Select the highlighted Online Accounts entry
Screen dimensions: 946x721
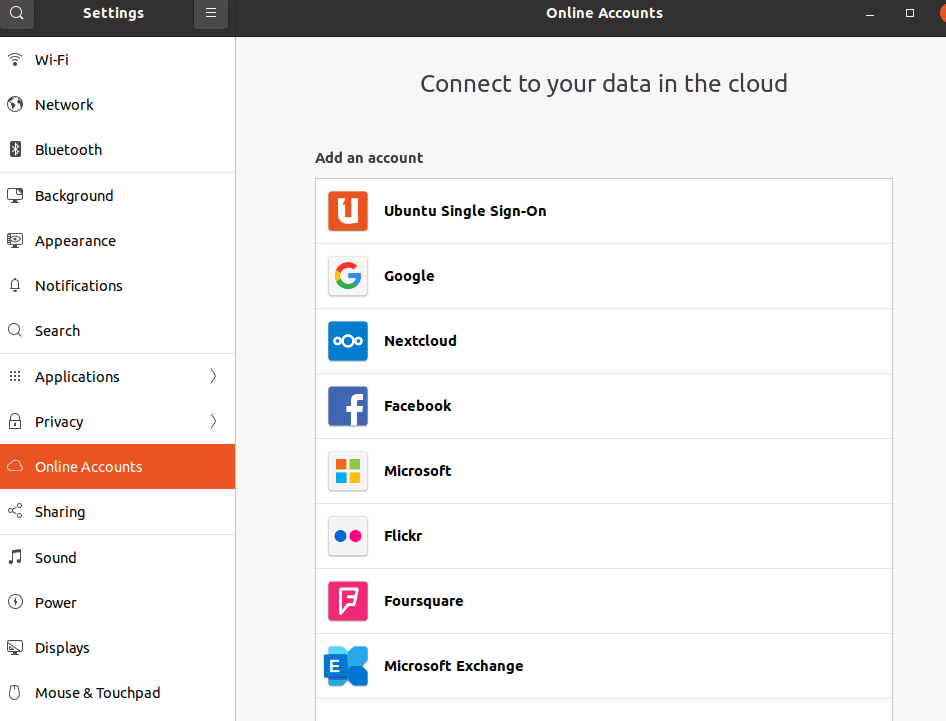pyautogui.click(x=118, y=466)
